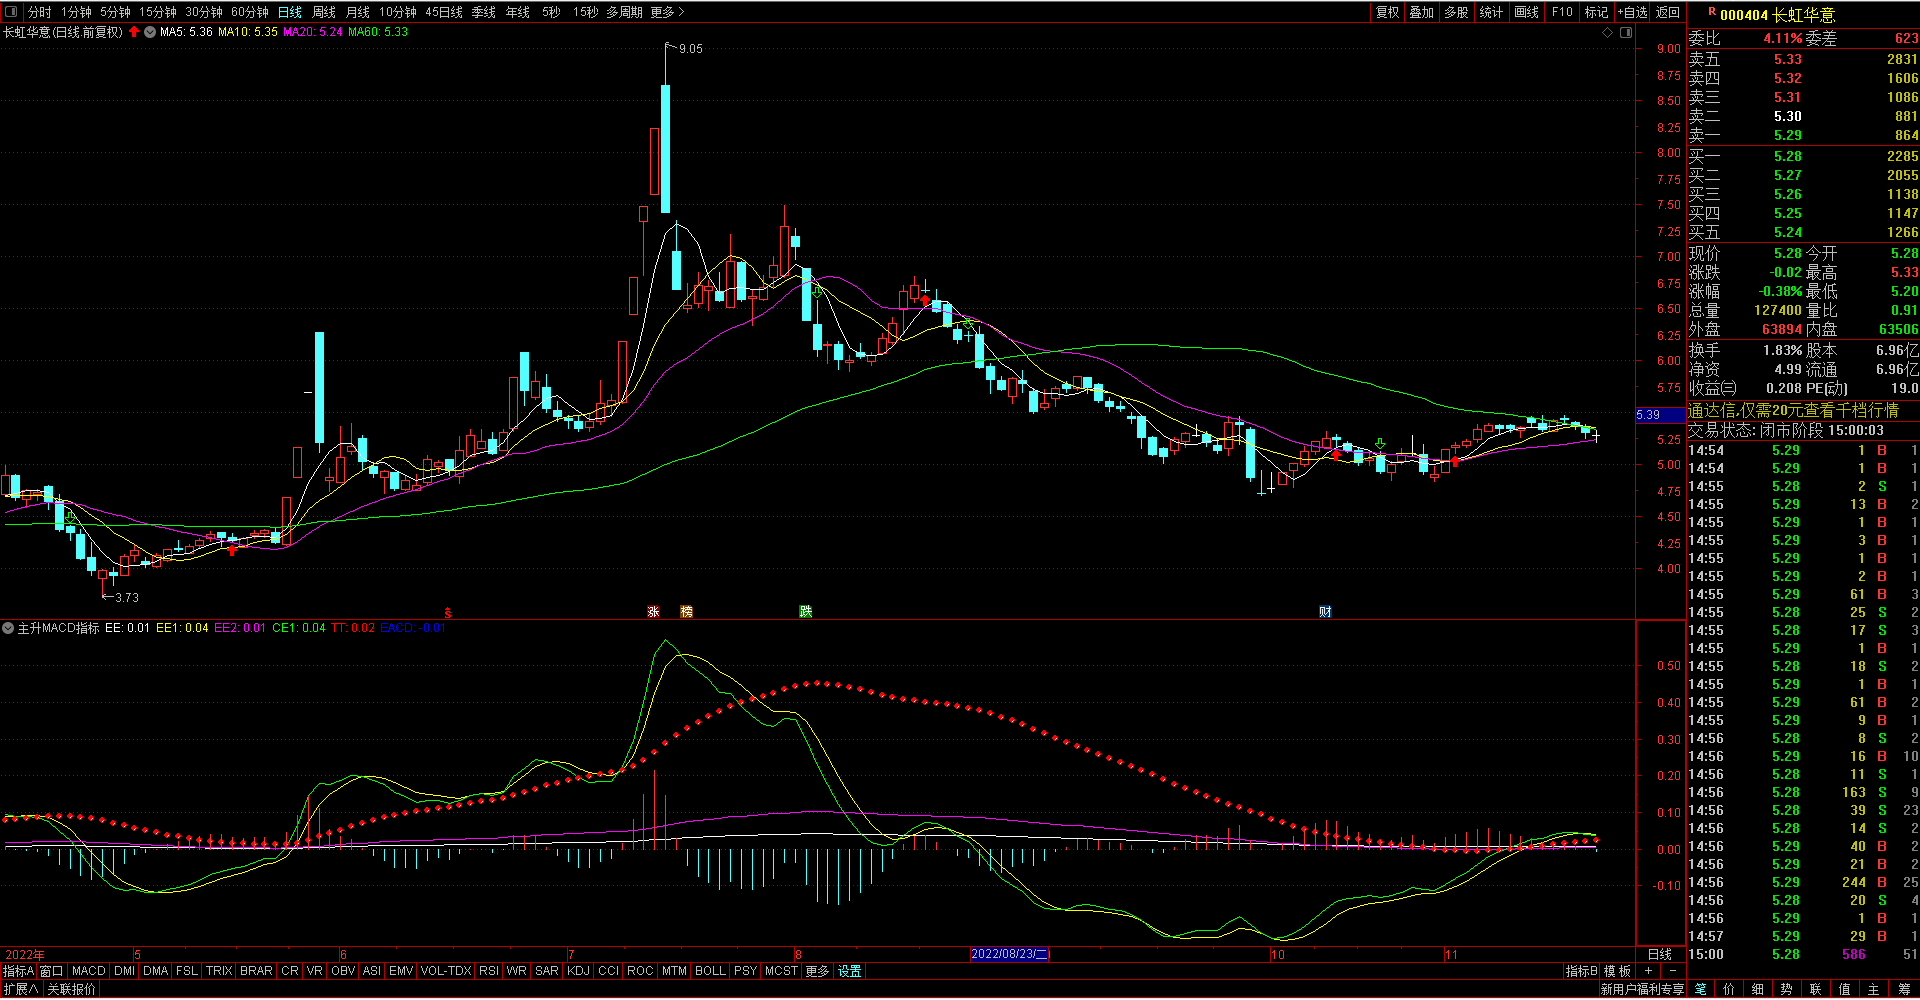This screenshot has width=1920, height=1000.
Task: Zoom out chart with the − button
Action: click(x=1672, y=971)
